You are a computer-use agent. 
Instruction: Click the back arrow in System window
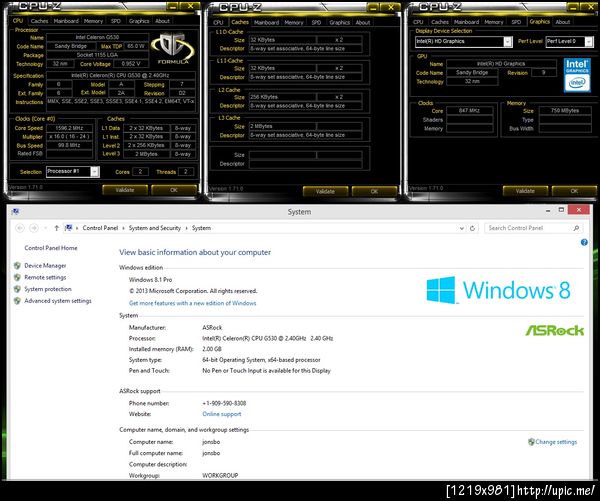[x=20, y=228]
